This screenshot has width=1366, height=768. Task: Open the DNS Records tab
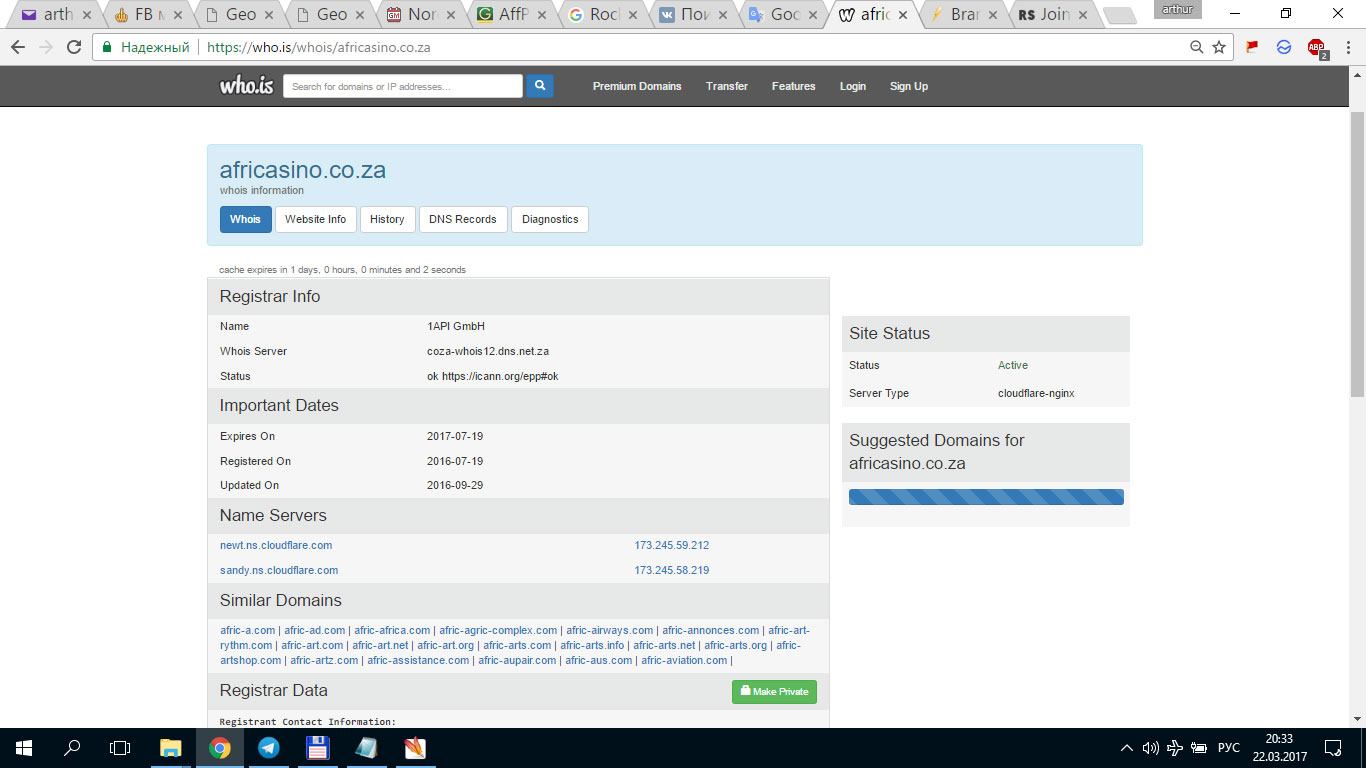point(463,219)
